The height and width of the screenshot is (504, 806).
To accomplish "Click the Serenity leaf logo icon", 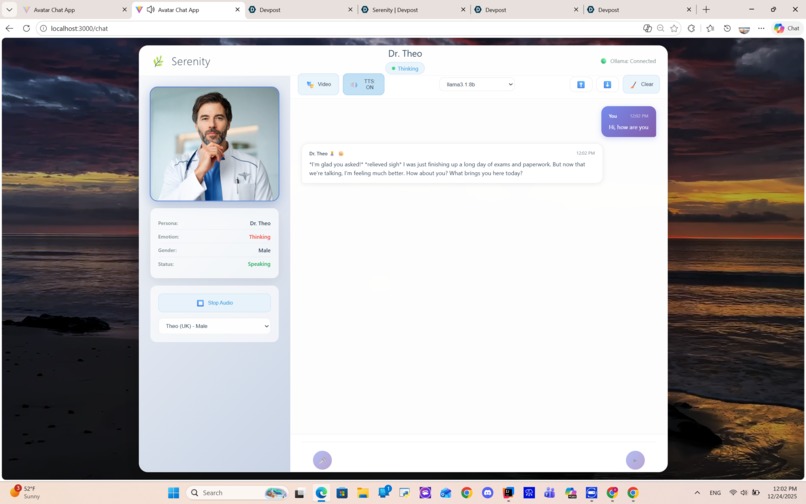I will (x=158, y=61).
